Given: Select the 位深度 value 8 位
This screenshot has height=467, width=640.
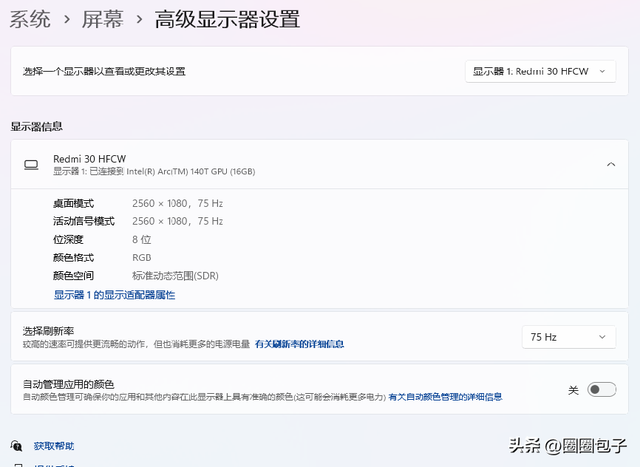Looking at the screenshot, I should [142, 240].
